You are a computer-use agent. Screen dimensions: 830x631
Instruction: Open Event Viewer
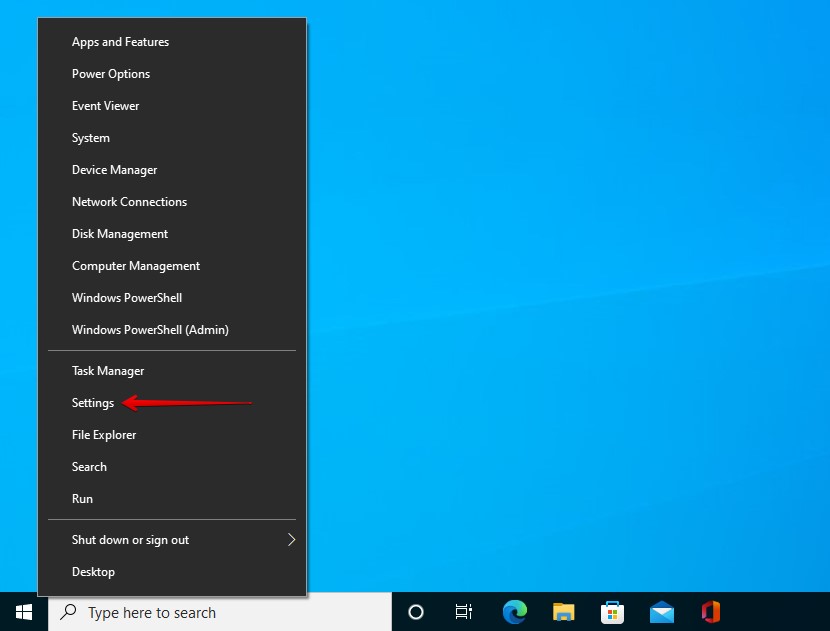[x=172, y=106]
